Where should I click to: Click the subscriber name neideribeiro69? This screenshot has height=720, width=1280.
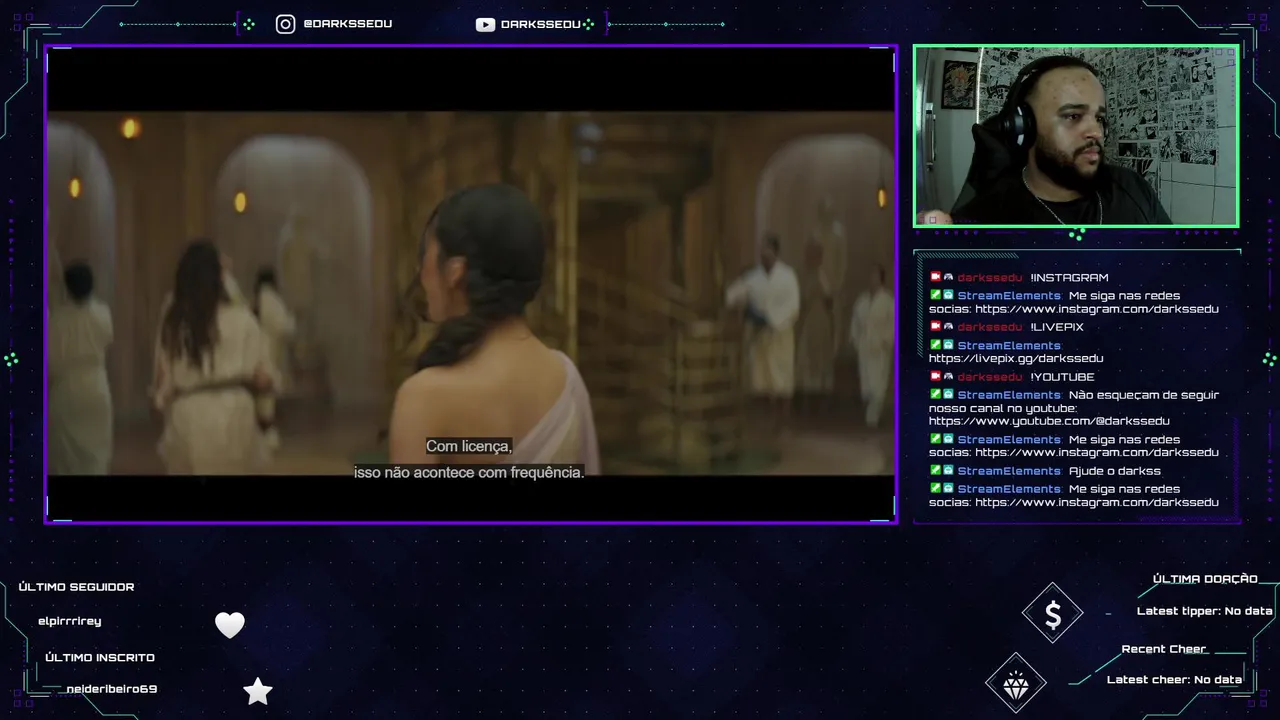pos(112,689)
